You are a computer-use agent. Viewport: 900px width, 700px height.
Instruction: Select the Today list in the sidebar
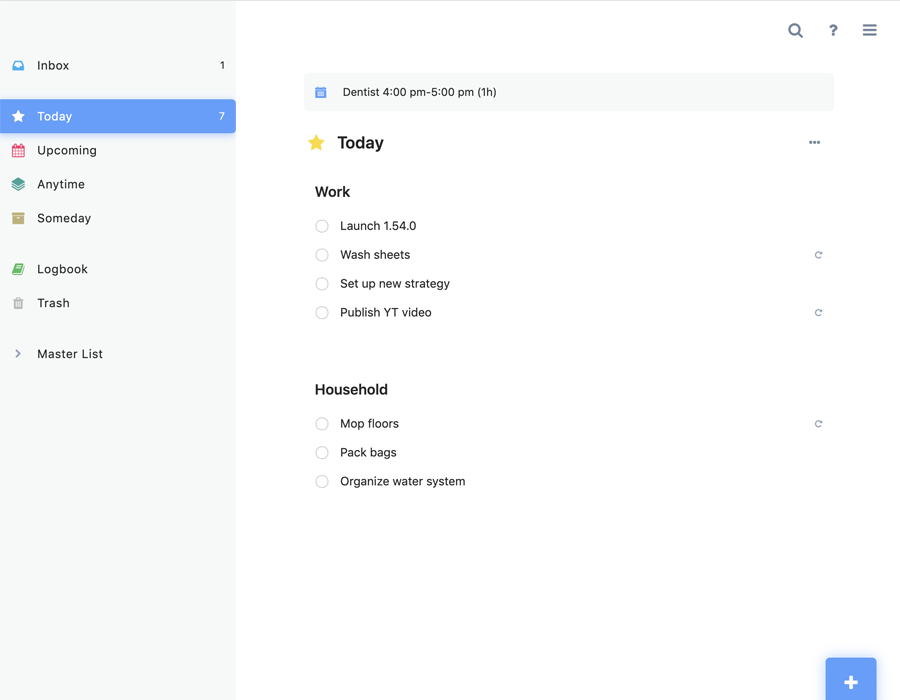tap(53, 116)
